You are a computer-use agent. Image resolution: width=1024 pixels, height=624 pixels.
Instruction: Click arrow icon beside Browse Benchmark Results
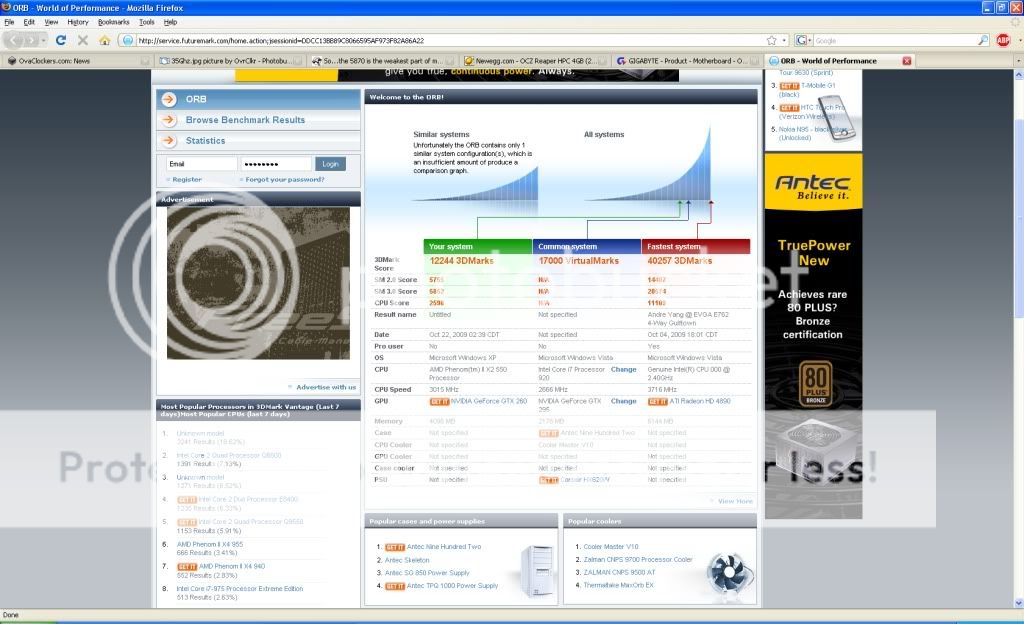[168, 120]
